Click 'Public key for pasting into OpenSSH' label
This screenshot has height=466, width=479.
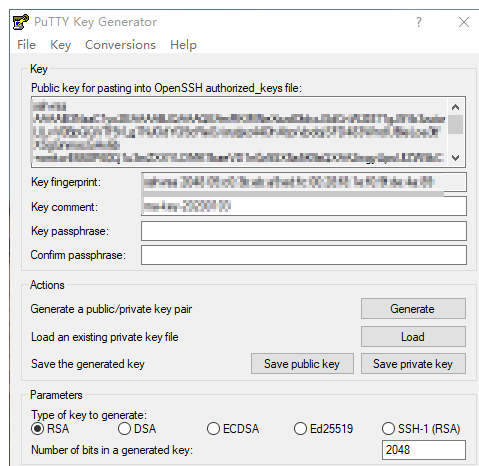[x=166, y=88]
